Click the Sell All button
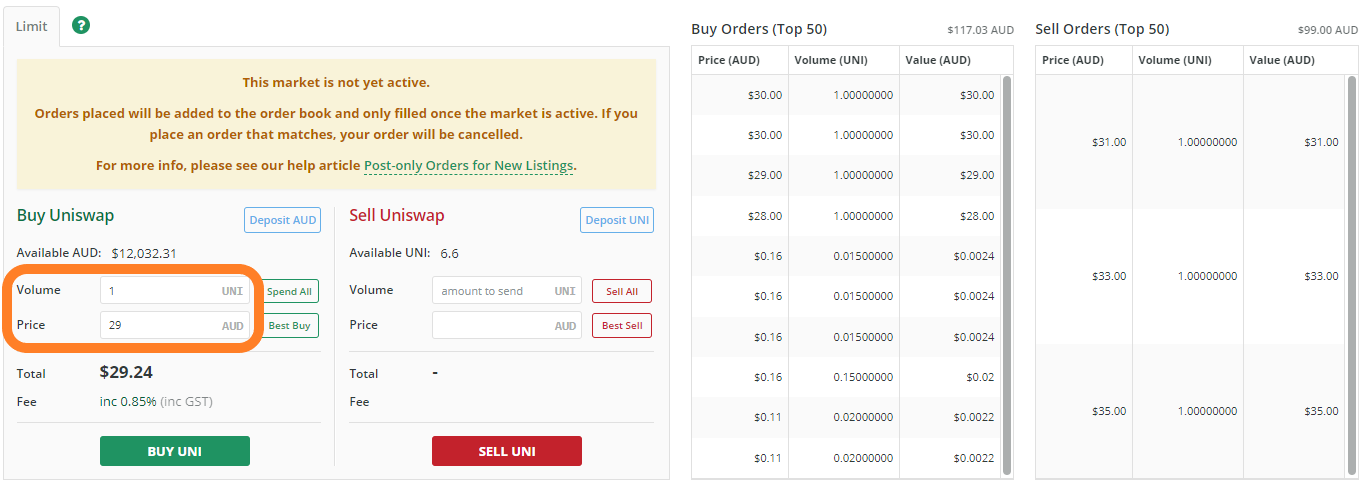The width and height of the screenshot is (1369, 488). (622, 291)
